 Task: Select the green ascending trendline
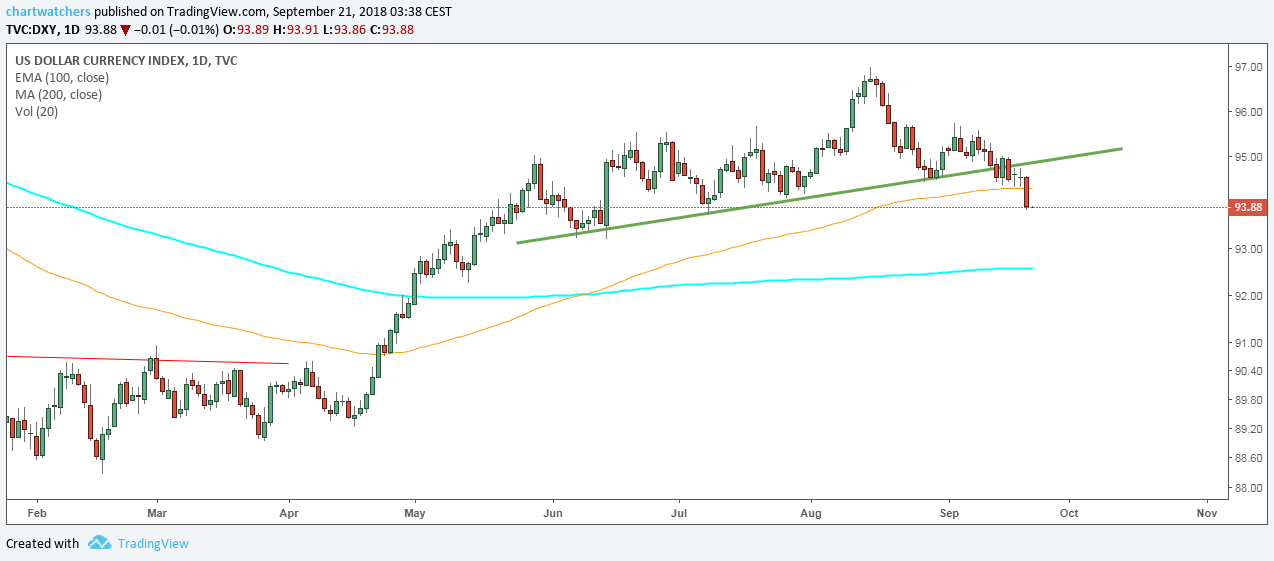click(820, 195)
